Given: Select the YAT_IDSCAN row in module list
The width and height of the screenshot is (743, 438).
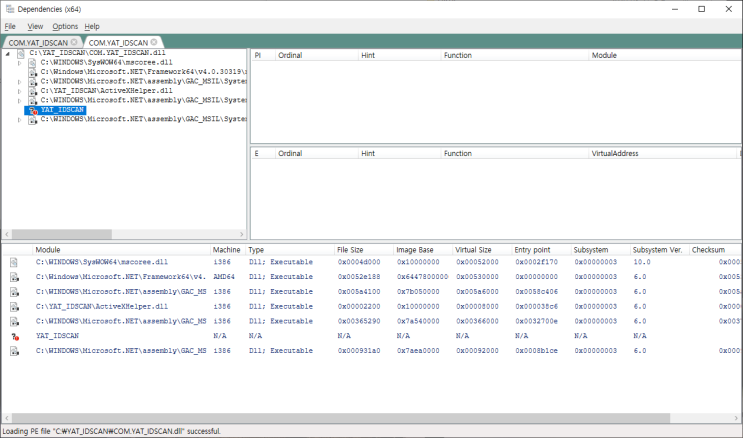Looking at the screenshot, I should 57,337.
